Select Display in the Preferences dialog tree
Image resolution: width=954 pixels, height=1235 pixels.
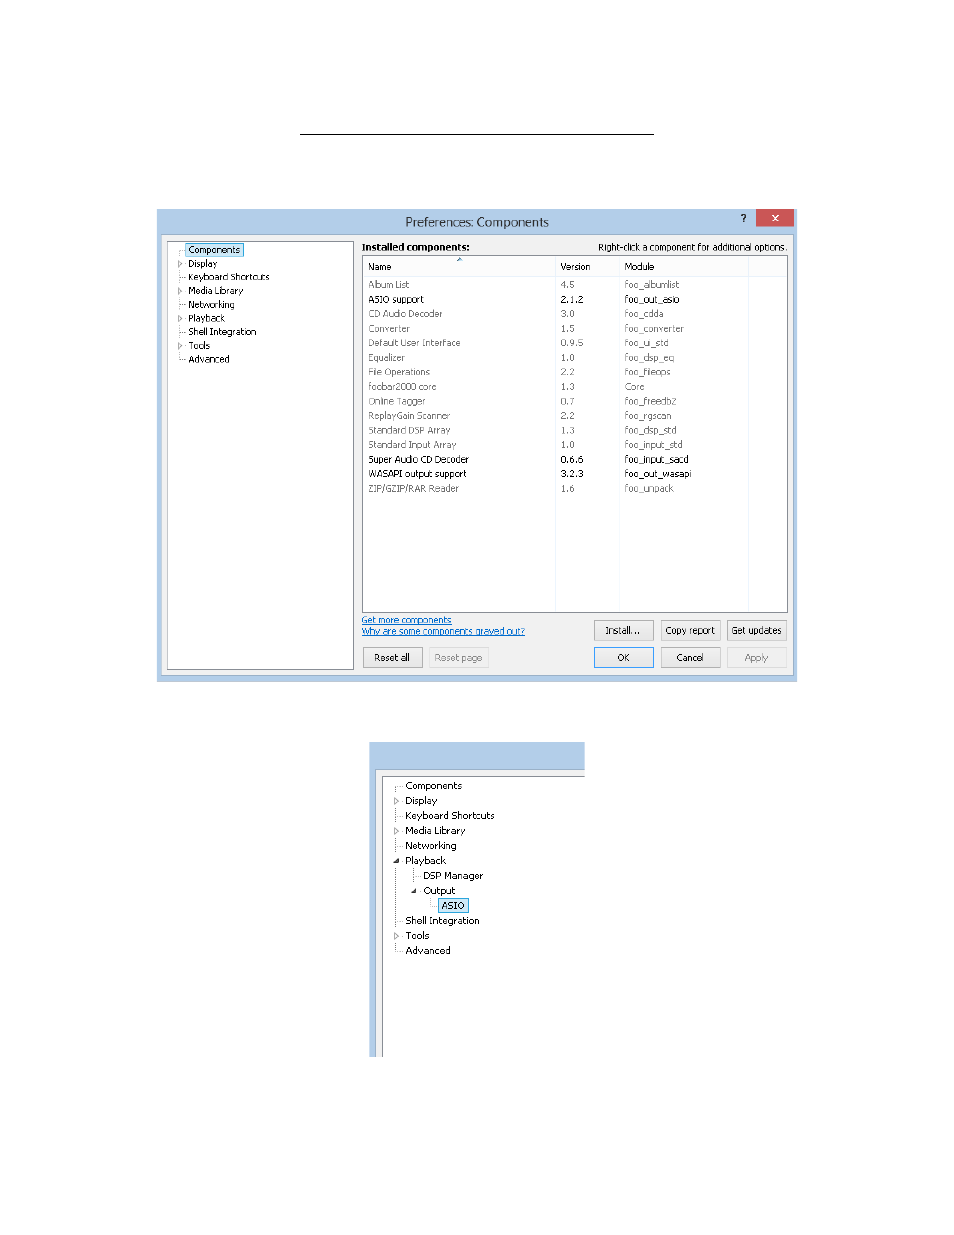[203, 264]
